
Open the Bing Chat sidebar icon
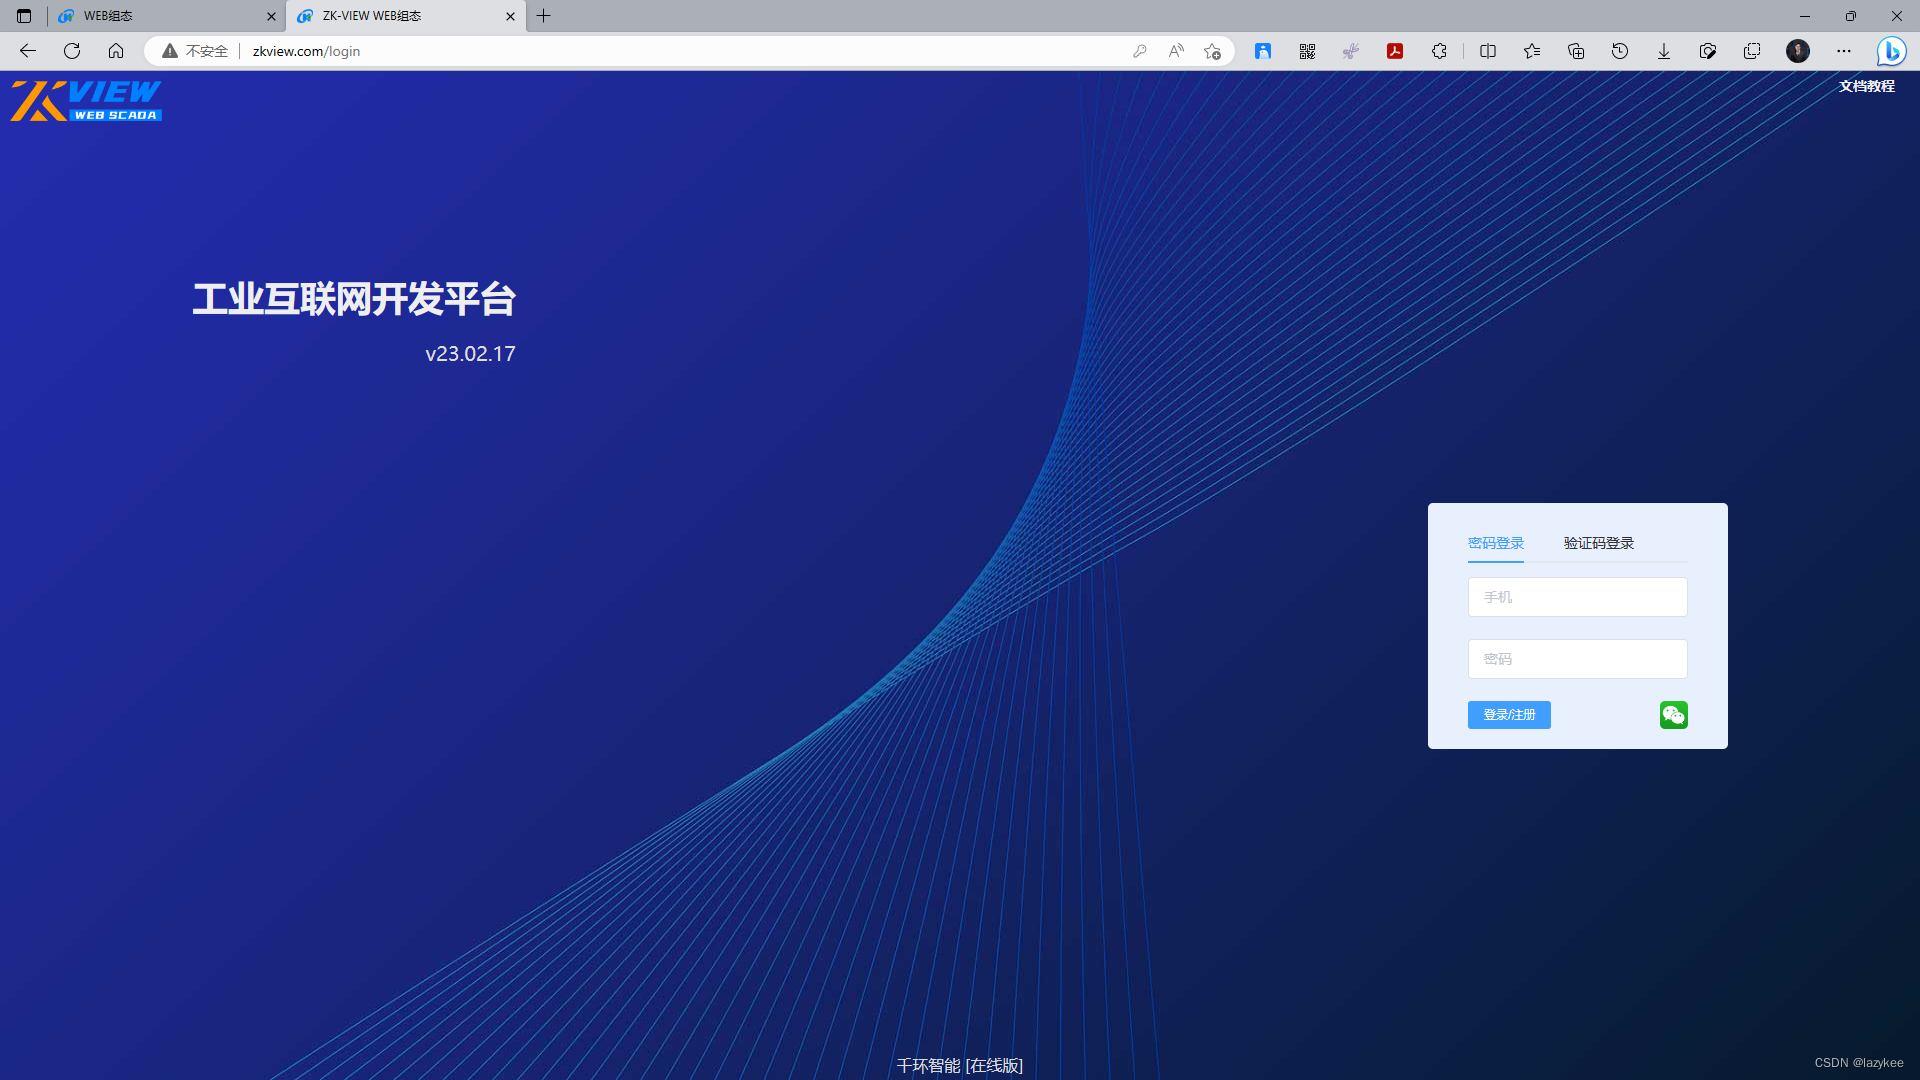[x=1891, y=51]
